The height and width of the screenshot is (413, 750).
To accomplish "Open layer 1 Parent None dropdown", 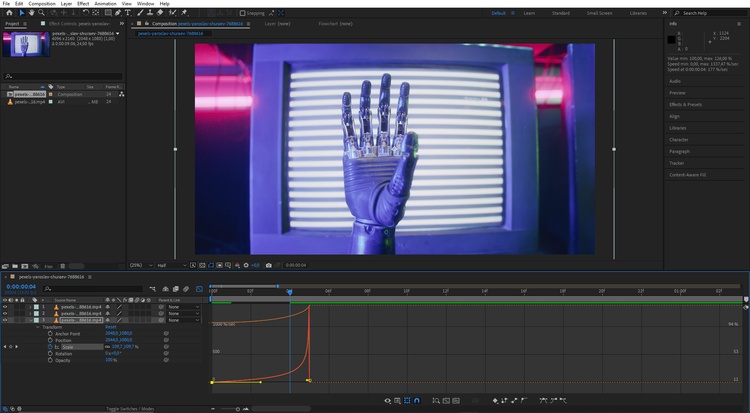I will (x=184, y=307).
